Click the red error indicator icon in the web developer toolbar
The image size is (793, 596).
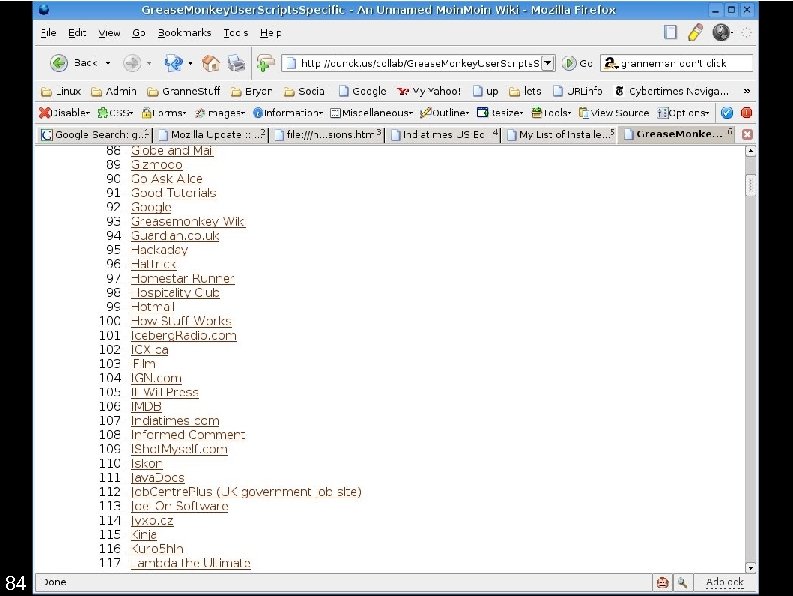746,113
